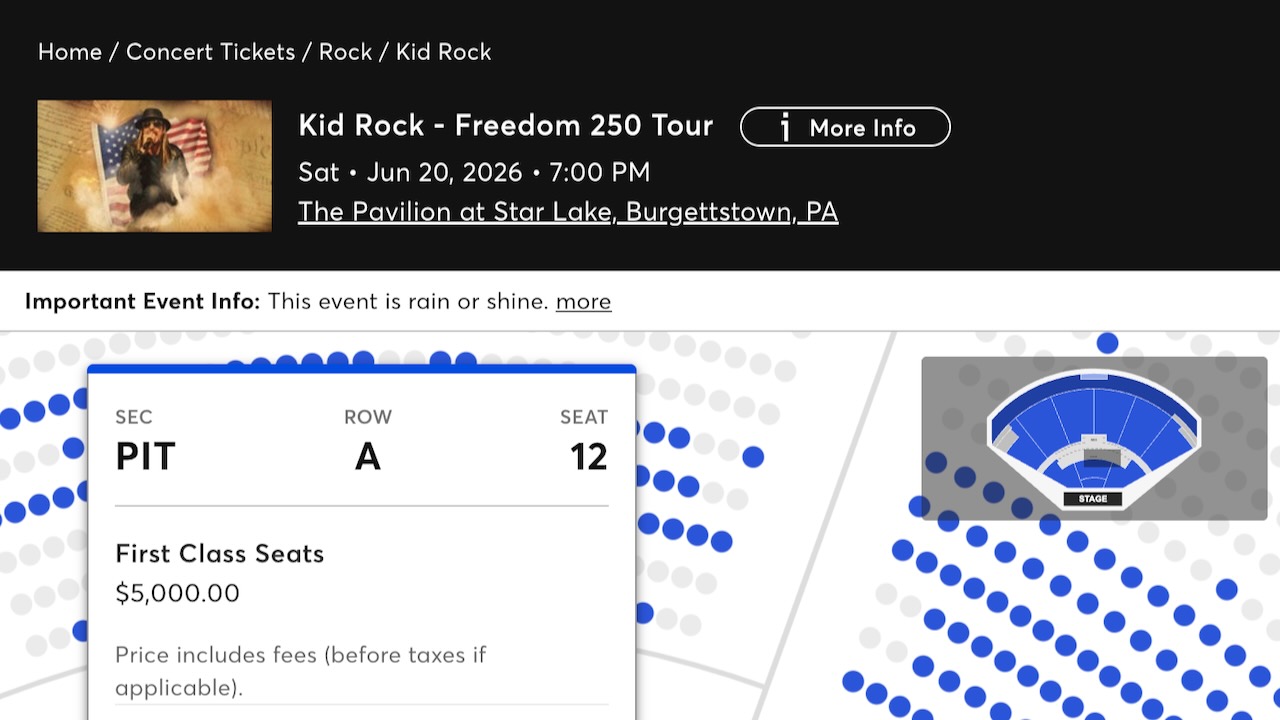Go to the Rock category breadcrumb

click(x=345, y=51)
